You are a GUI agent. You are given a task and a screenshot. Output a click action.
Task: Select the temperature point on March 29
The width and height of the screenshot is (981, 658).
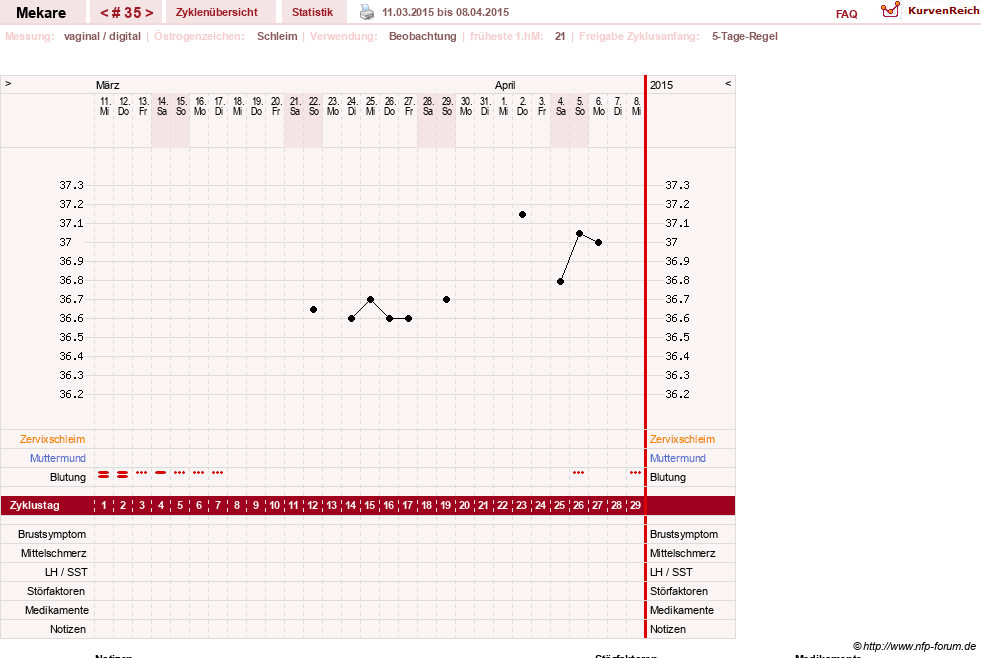(x=446, y=300)
